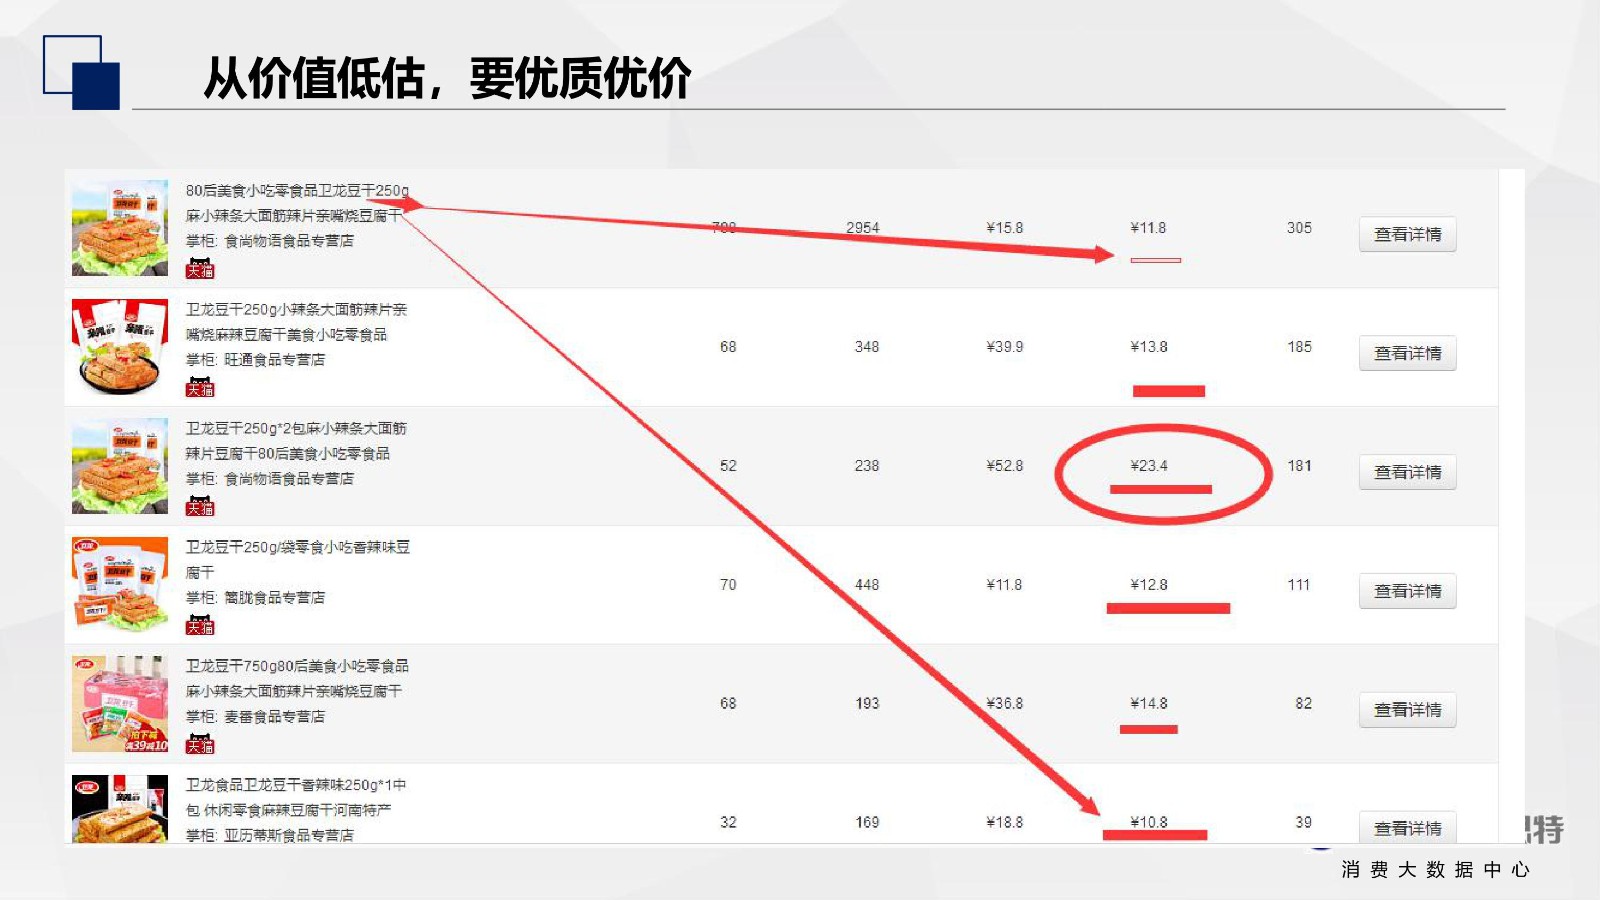This screenshot has width=1600, height=900.
Task: Select value 169 cell
Action: pyautogui.click(x=867, y=822)
